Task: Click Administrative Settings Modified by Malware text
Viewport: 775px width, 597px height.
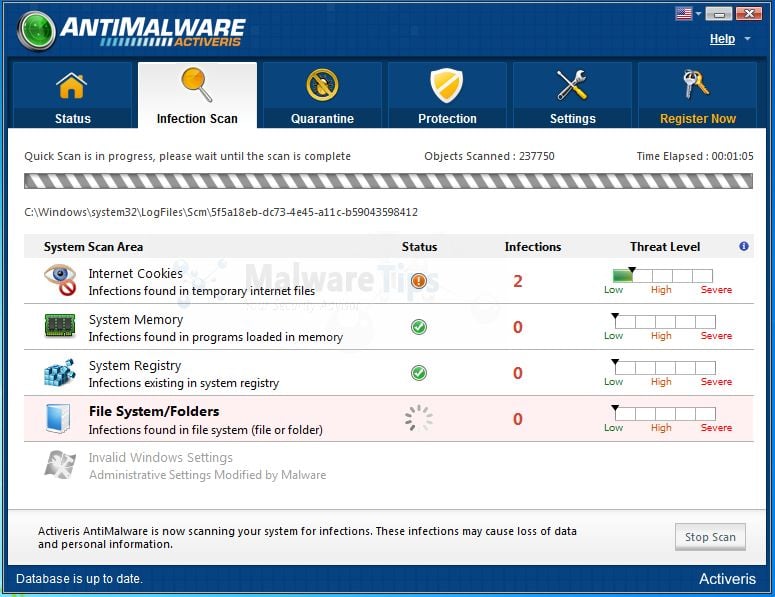Action: [208, 475]
